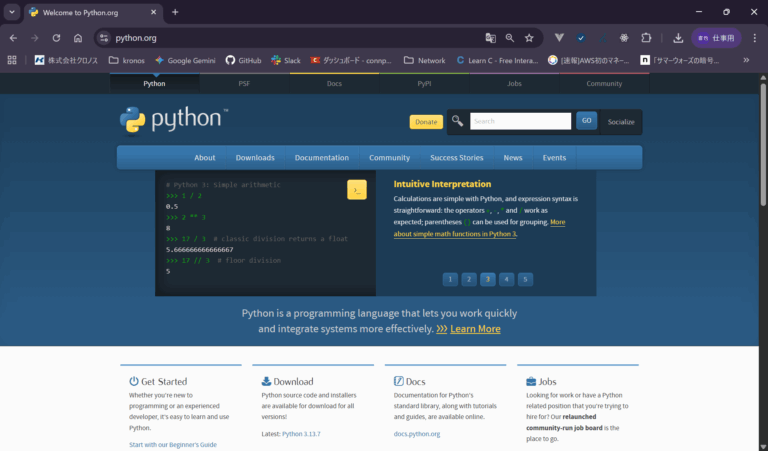This screenshot has width=768, height=451.
Task: Open the Python 3.13.7 download link
Action: coord(301,434)
